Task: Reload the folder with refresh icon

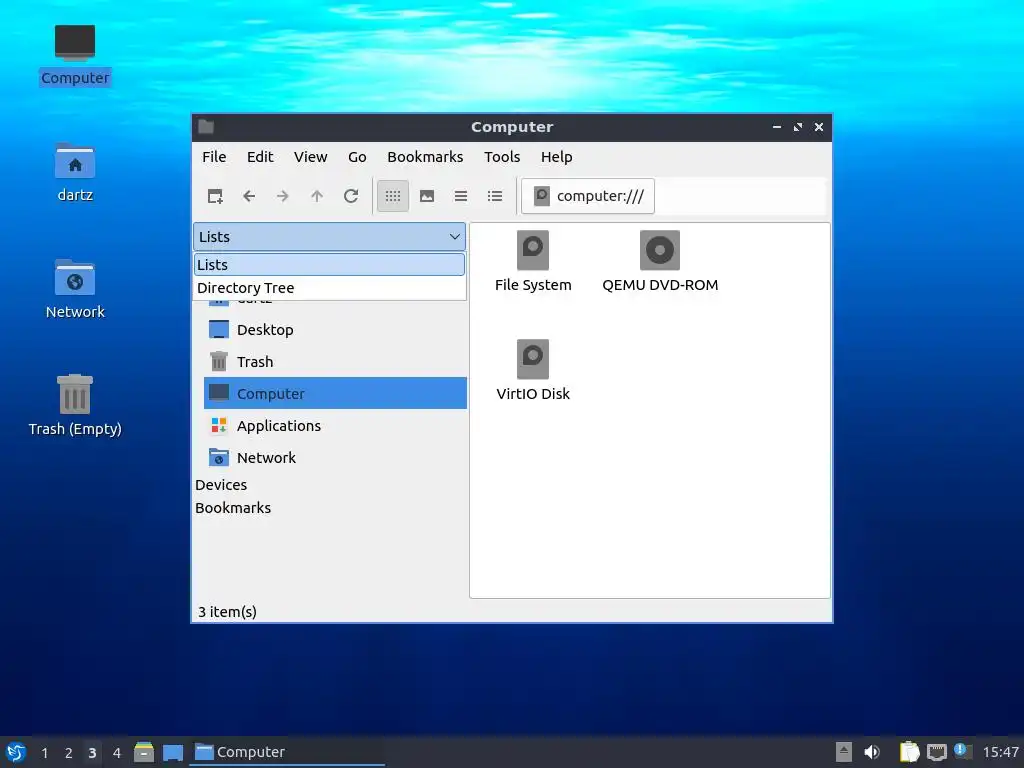Action: [351, 196]
